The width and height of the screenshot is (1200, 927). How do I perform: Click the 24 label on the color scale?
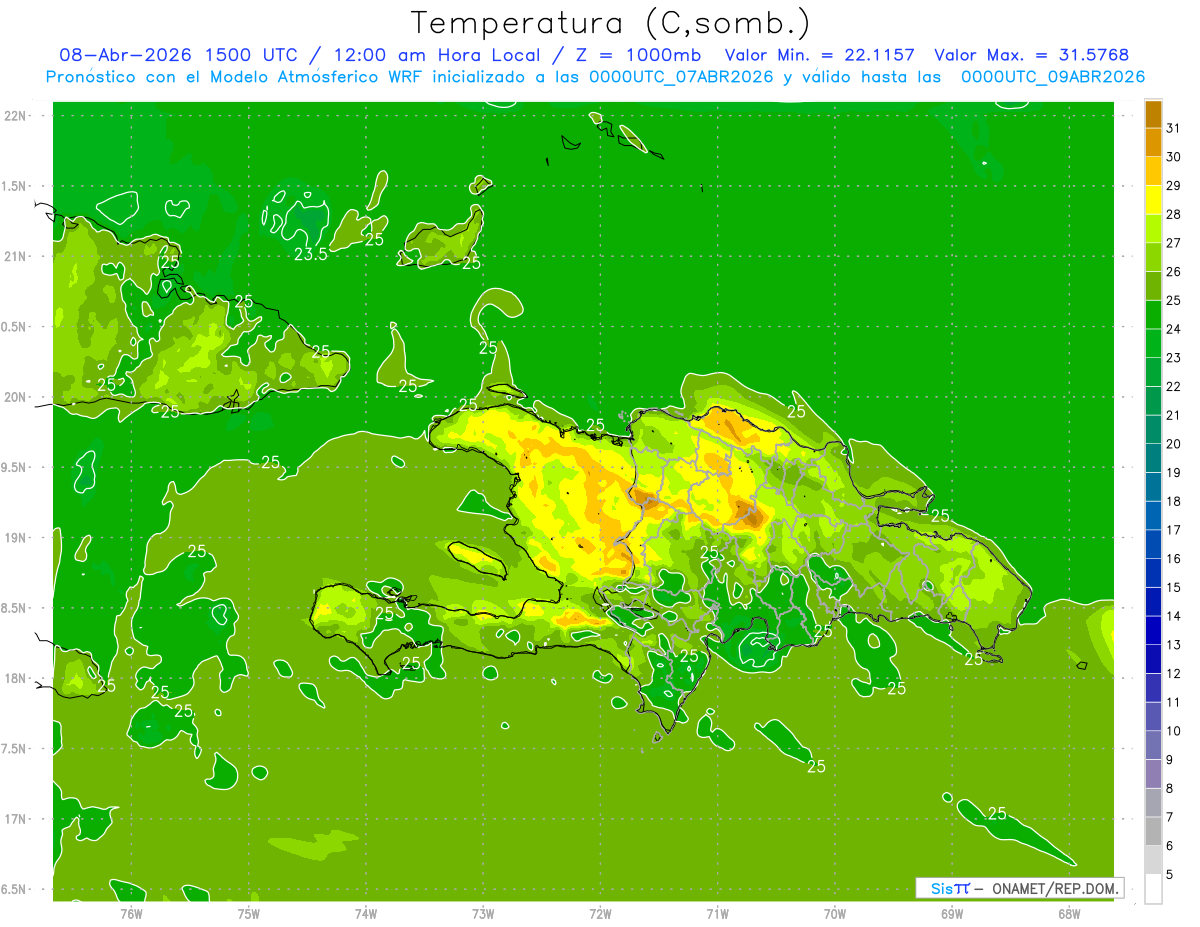1174,329
